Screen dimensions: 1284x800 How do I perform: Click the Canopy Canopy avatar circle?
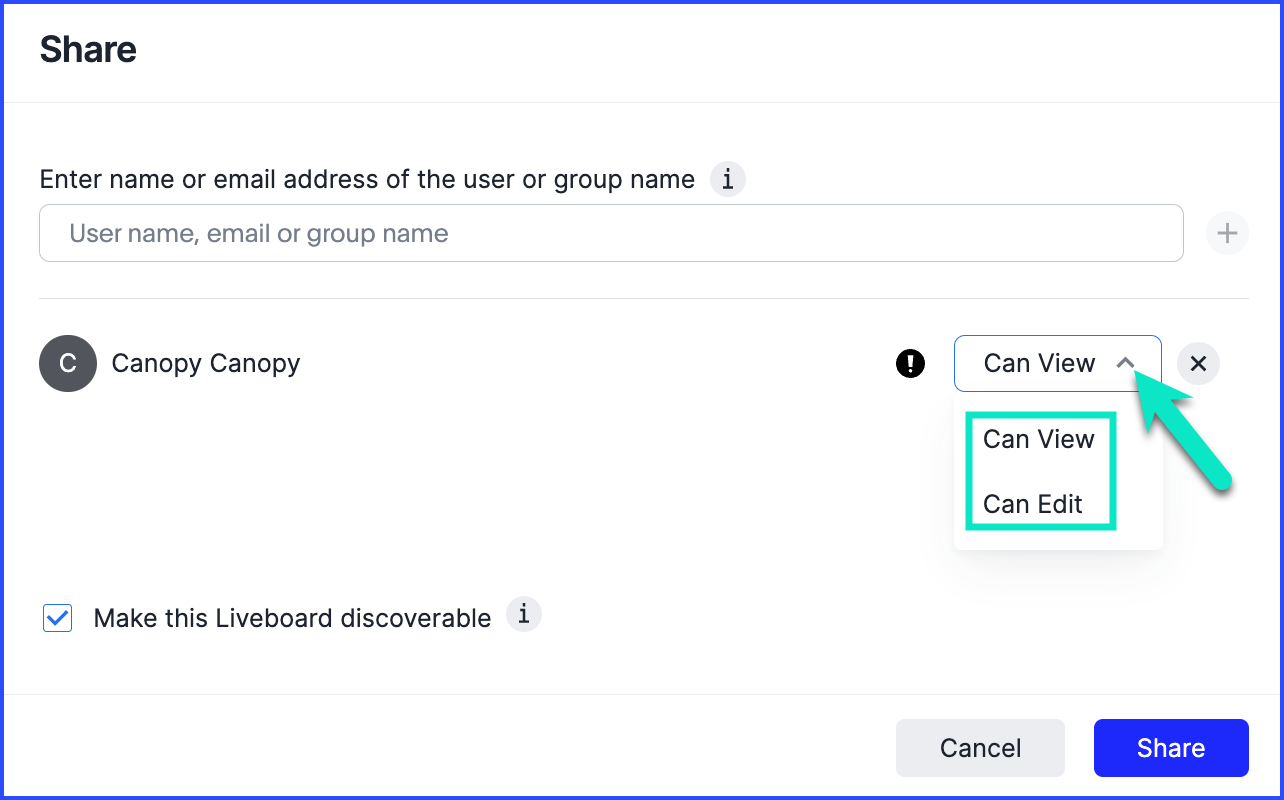(x=68, y=363)
